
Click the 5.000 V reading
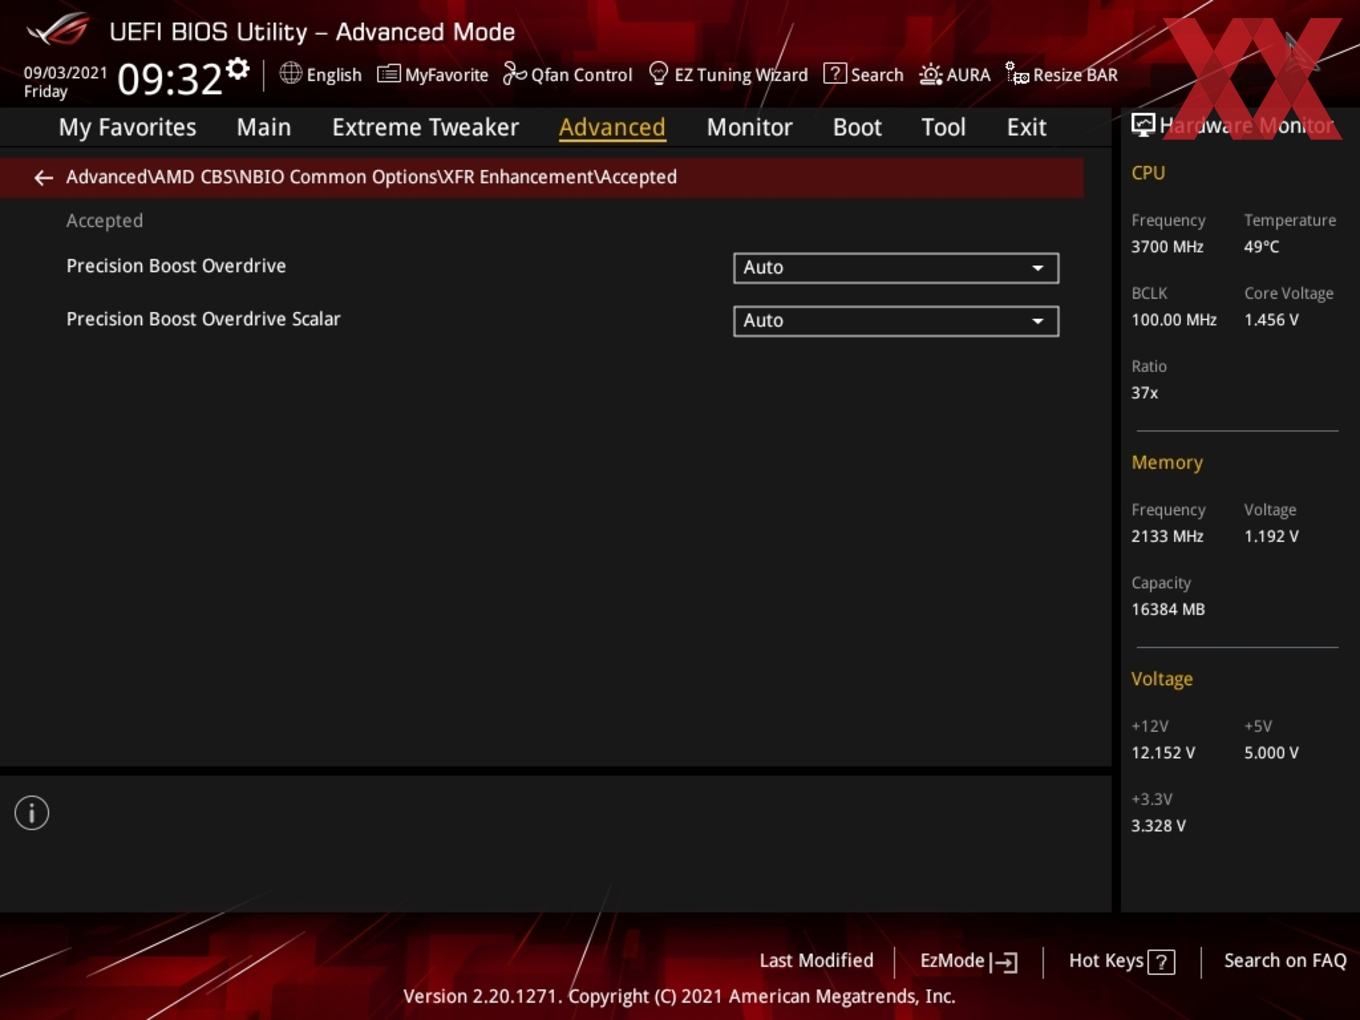click(1271, 753)
